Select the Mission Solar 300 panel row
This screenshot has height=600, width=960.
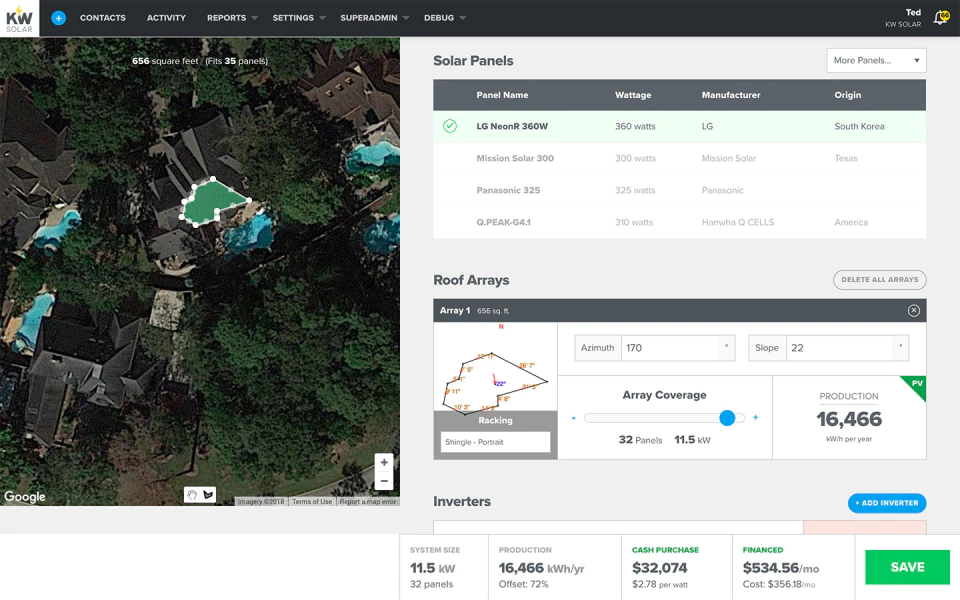coord(680,159)
